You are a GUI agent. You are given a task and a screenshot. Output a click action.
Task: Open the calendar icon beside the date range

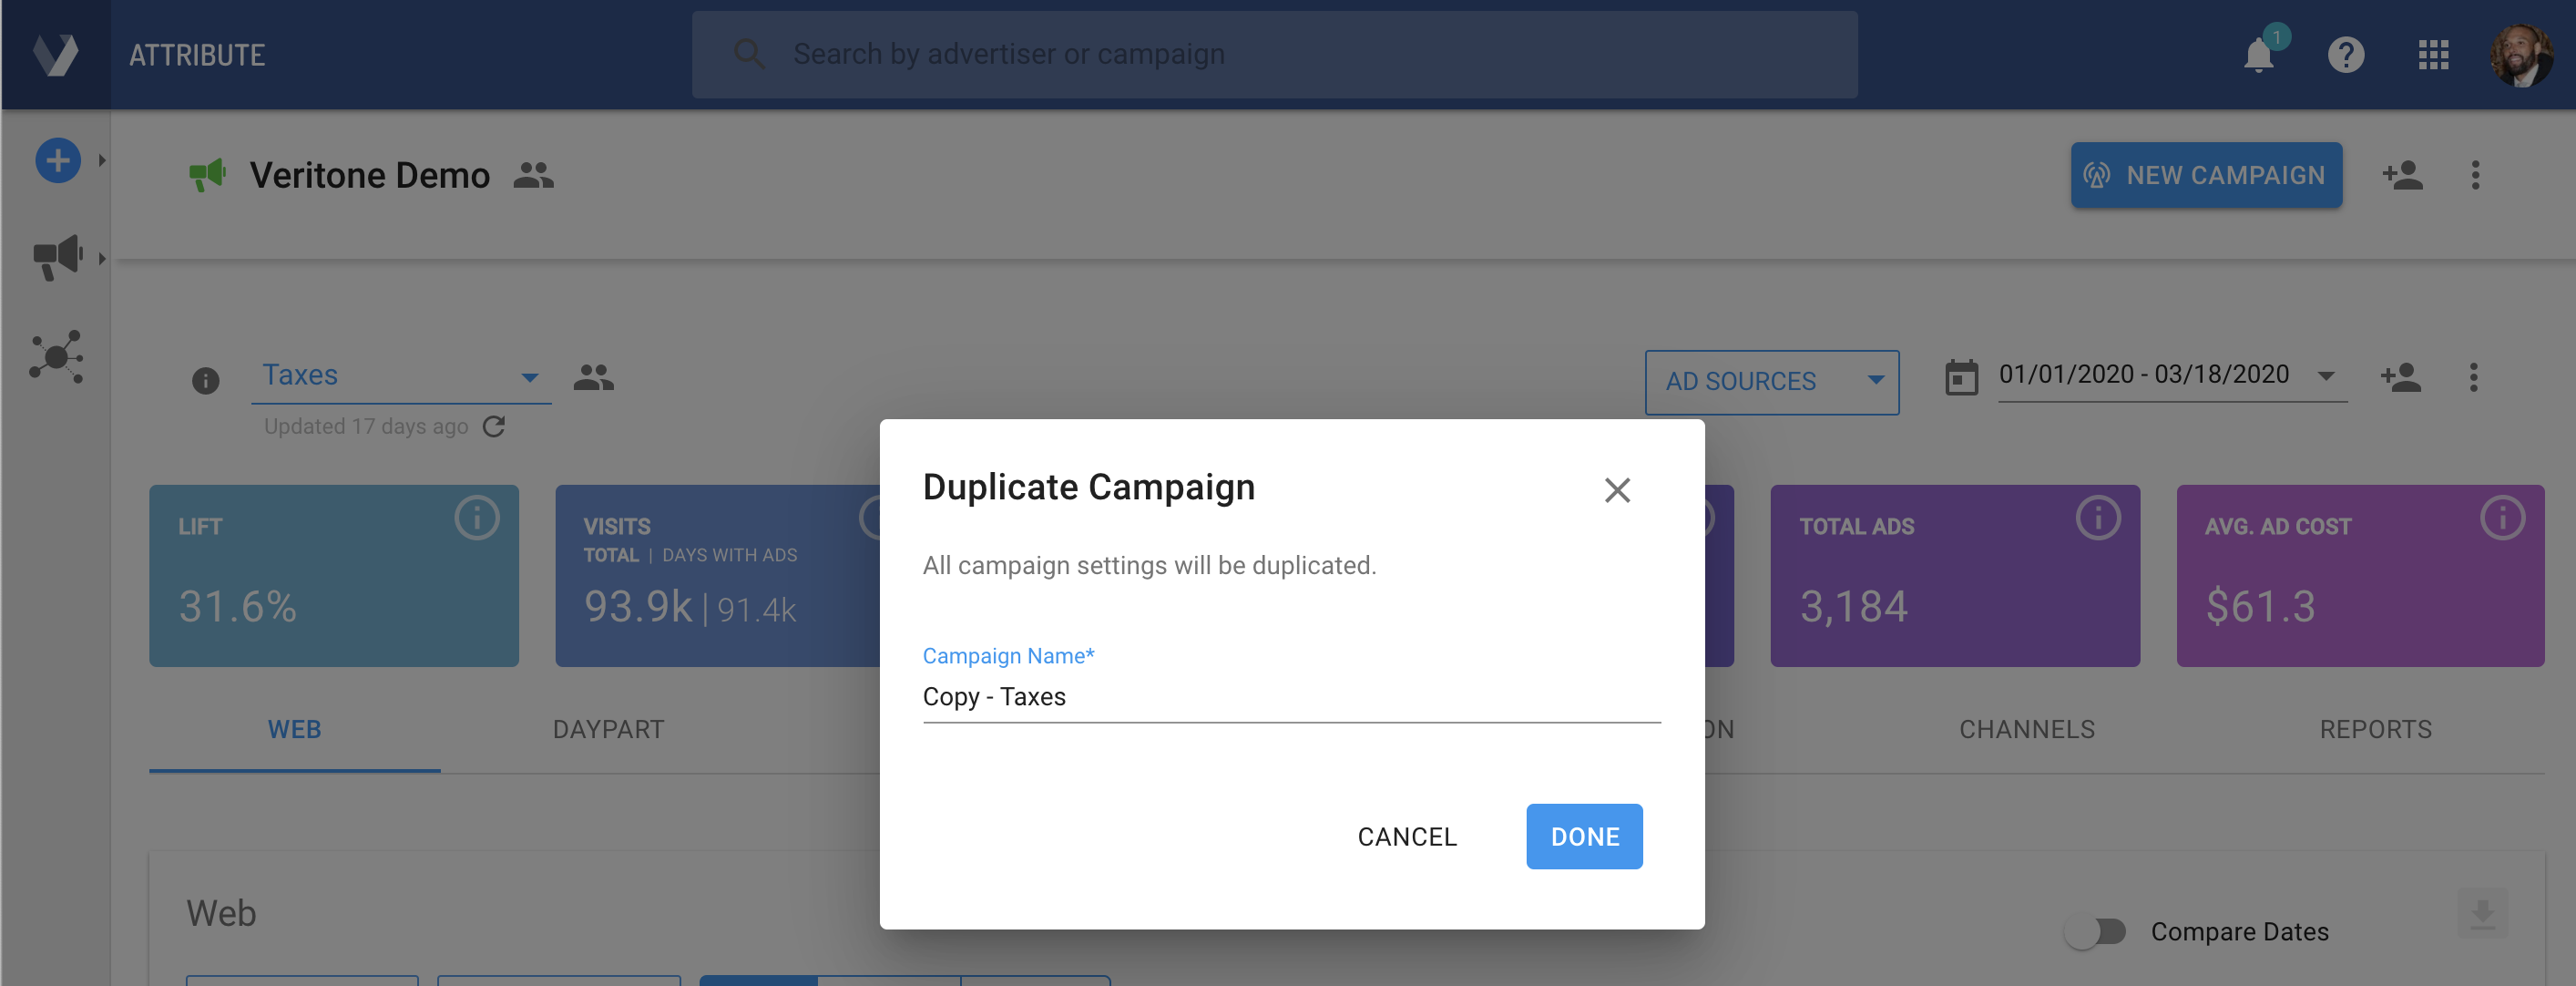click(1961, 377)
